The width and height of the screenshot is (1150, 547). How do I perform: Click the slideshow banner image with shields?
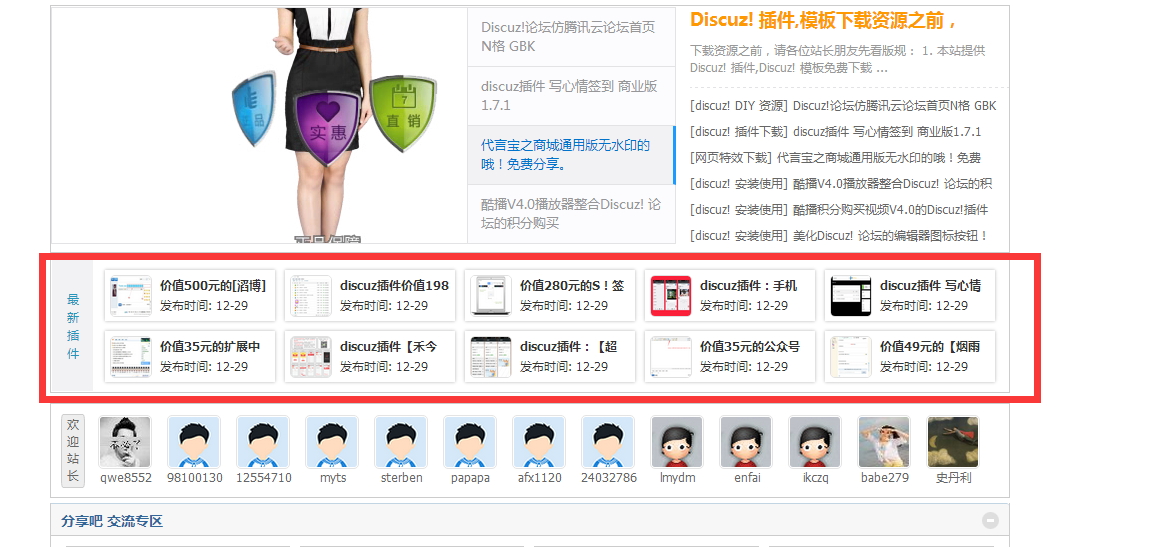tap(259, 125)
